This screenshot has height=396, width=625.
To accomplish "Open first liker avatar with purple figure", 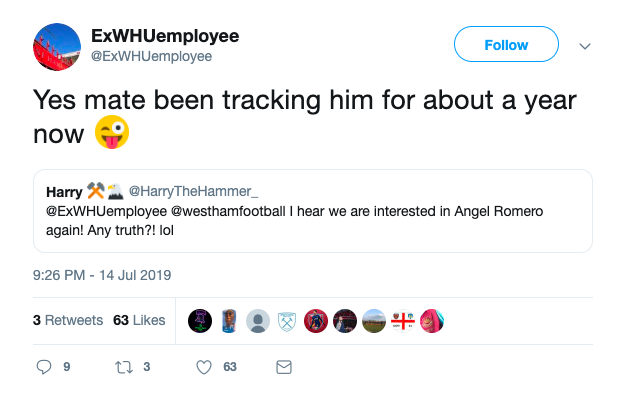I will (200, 321).
